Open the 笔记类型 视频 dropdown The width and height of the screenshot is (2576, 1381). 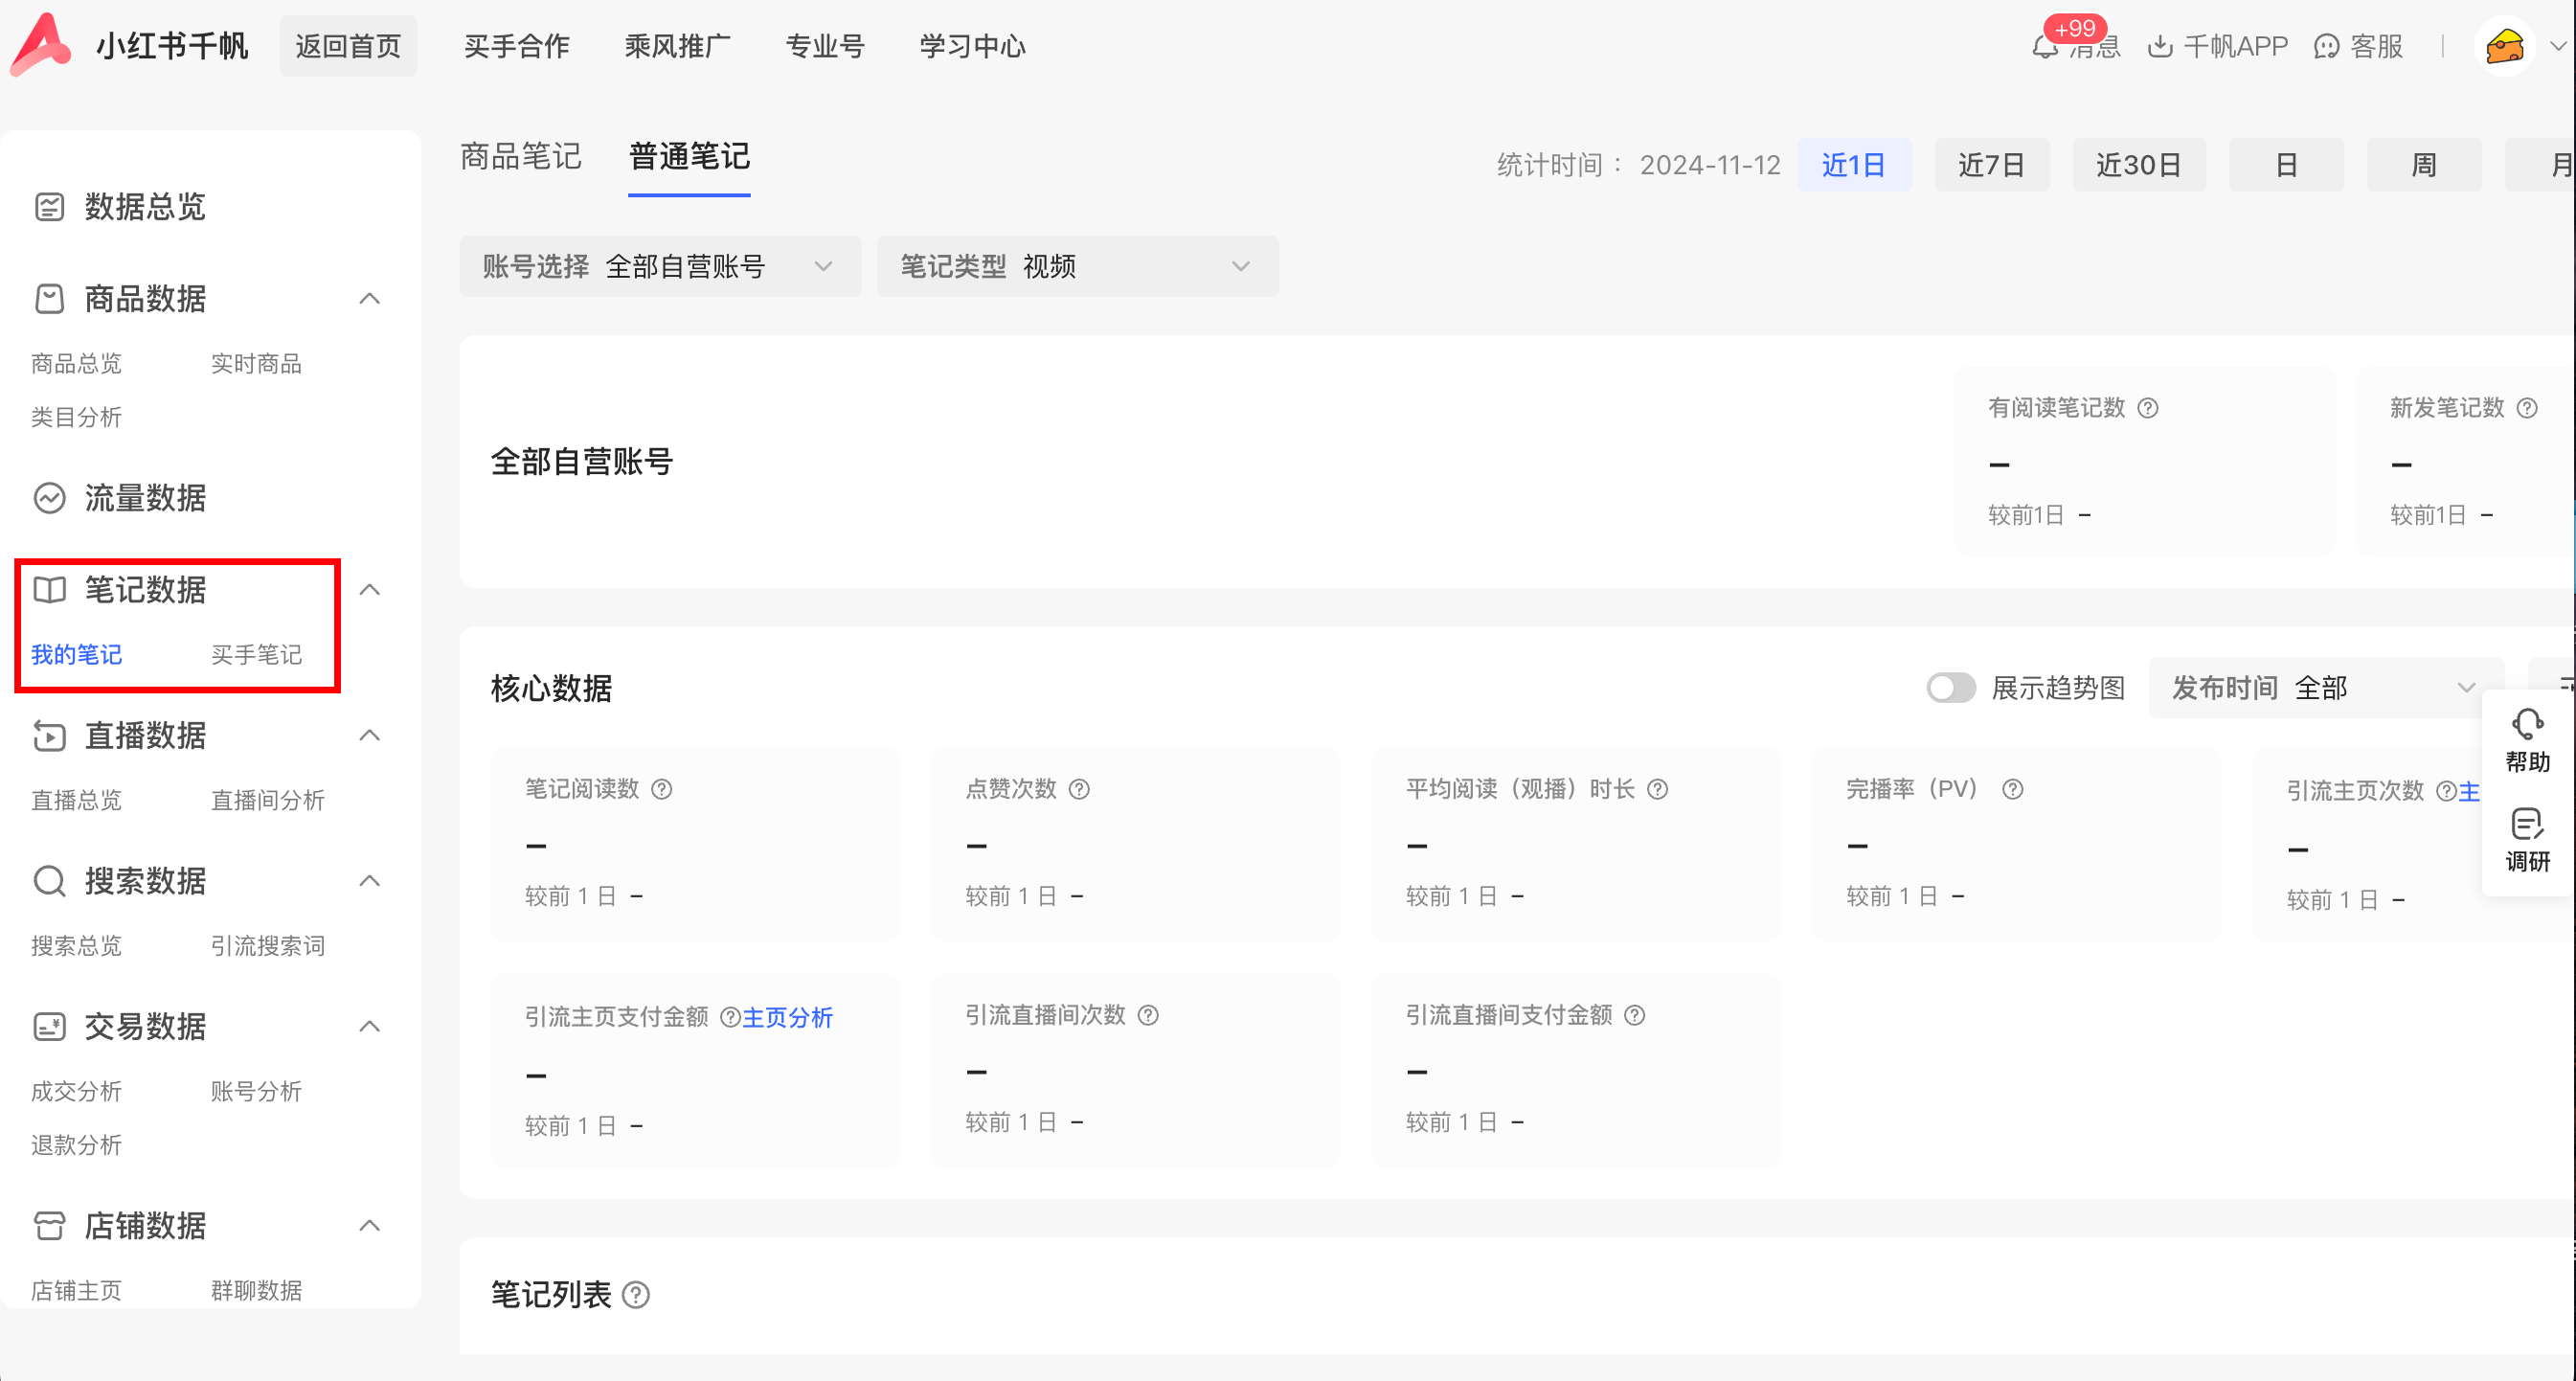pyautogui.click(x=1077, y=266)
